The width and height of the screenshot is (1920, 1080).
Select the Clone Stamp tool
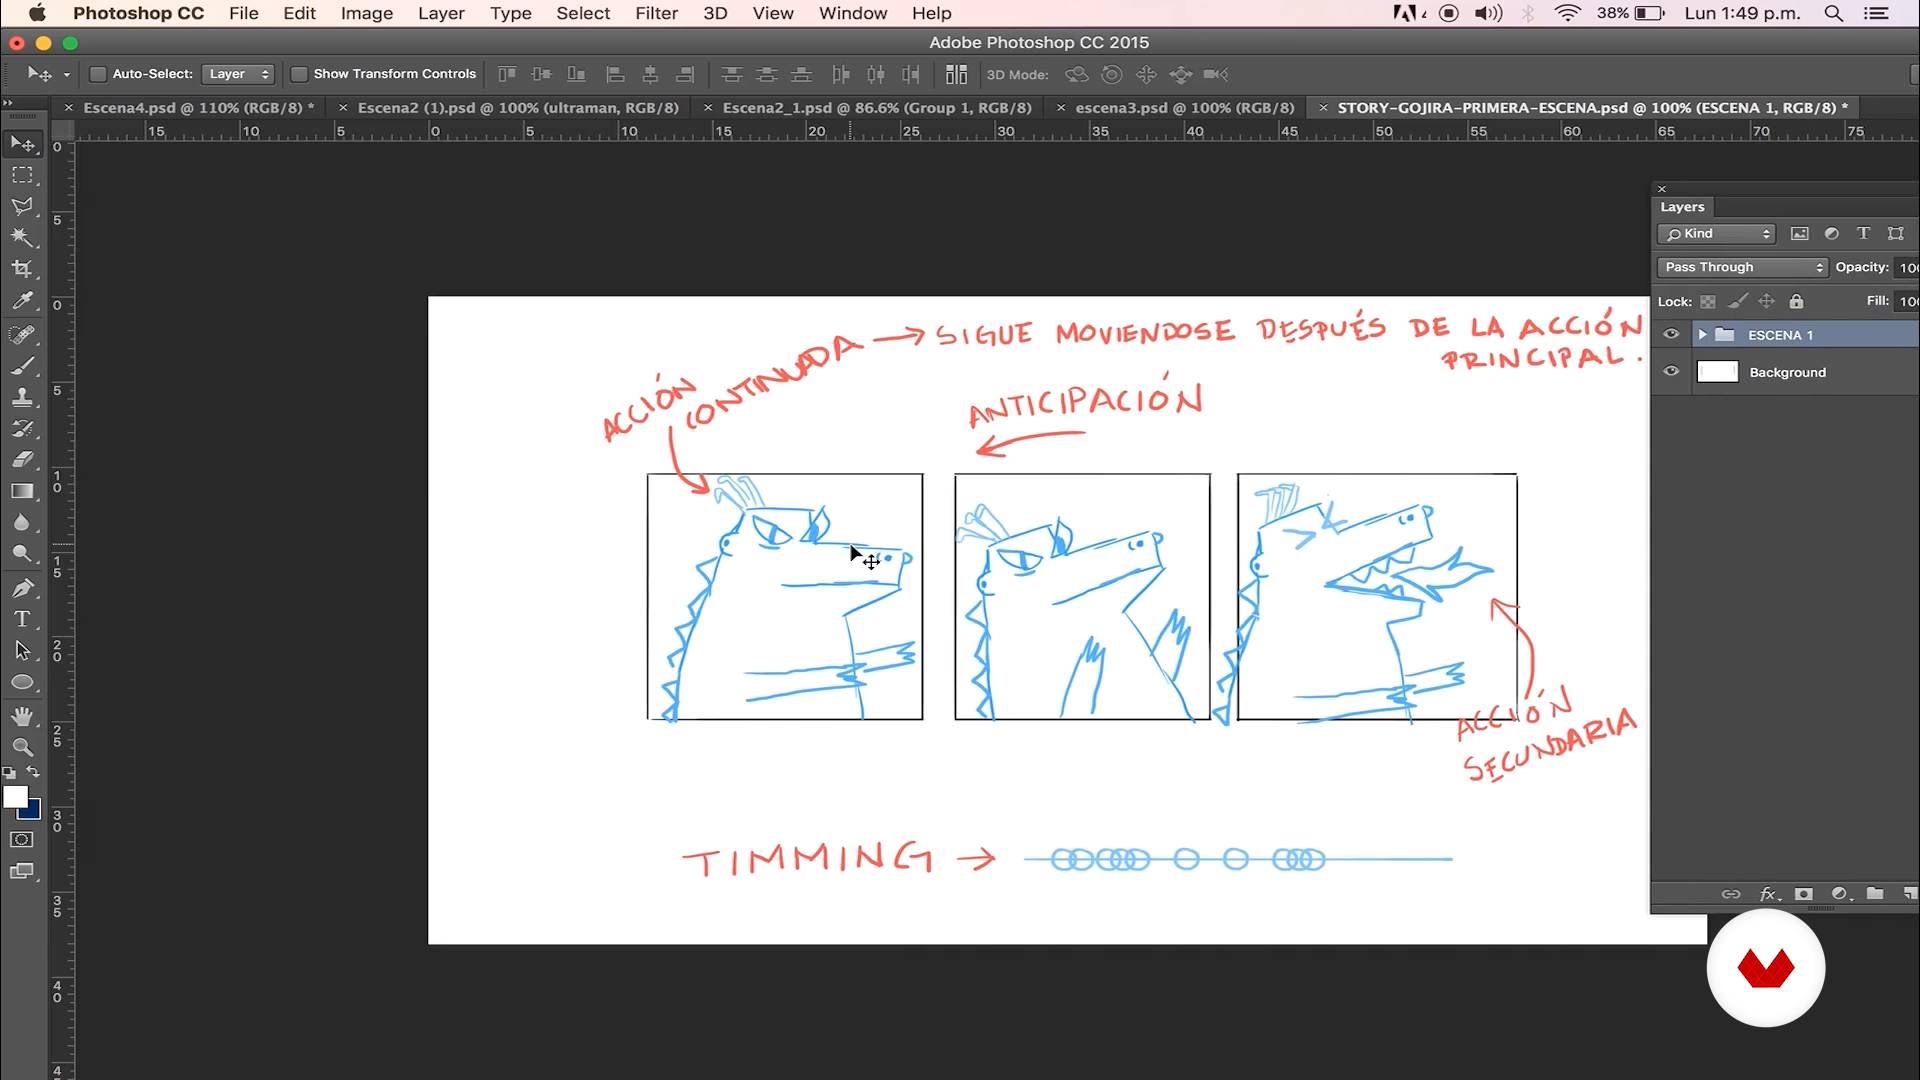click(x=23, y=397)
